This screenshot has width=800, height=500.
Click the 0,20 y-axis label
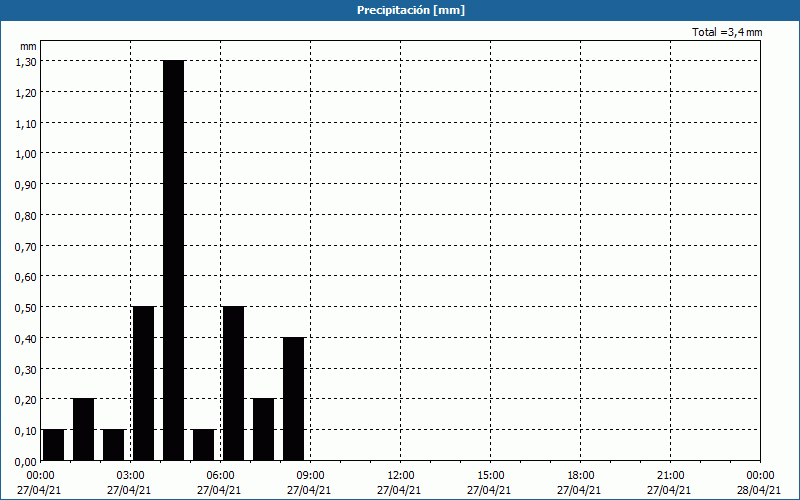click(x=25, y=399)
